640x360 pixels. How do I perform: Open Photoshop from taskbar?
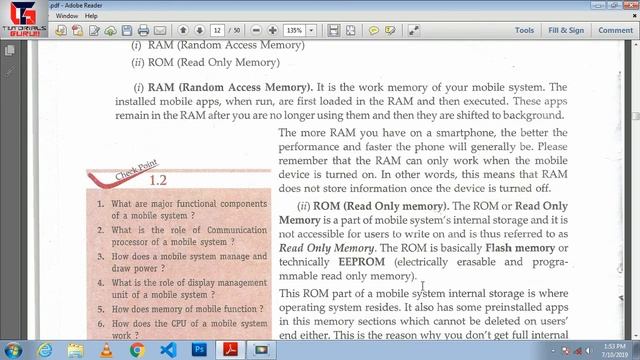click(199, 350)
